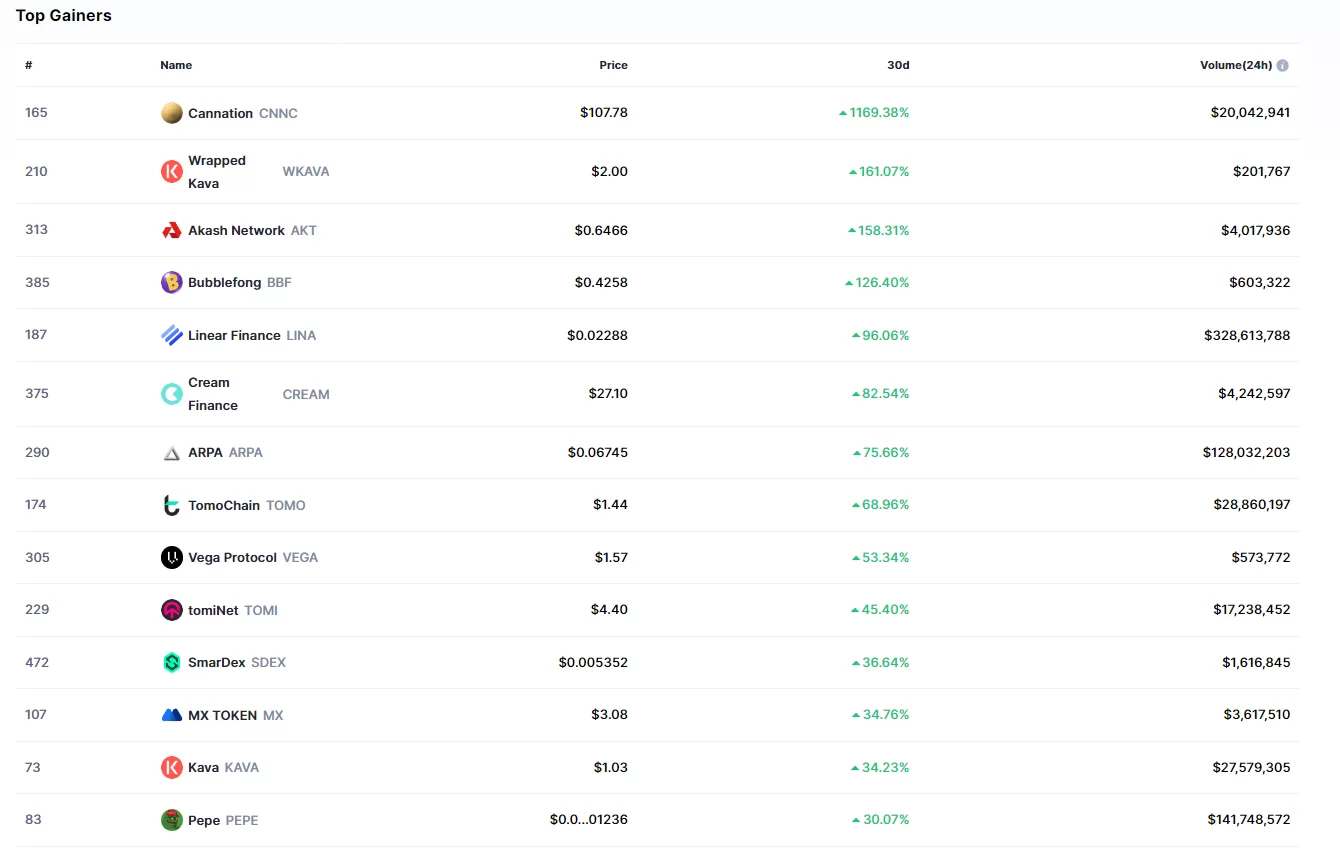Click the Akash Network logo icon
The width and height of the screenshot is (1340, 855).
tap(171, 230)
